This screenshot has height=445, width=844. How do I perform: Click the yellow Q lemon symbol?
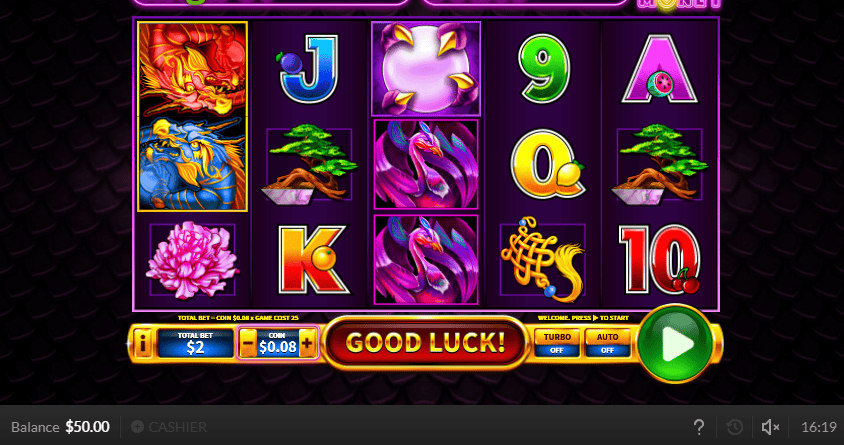(x=547, y=164)
